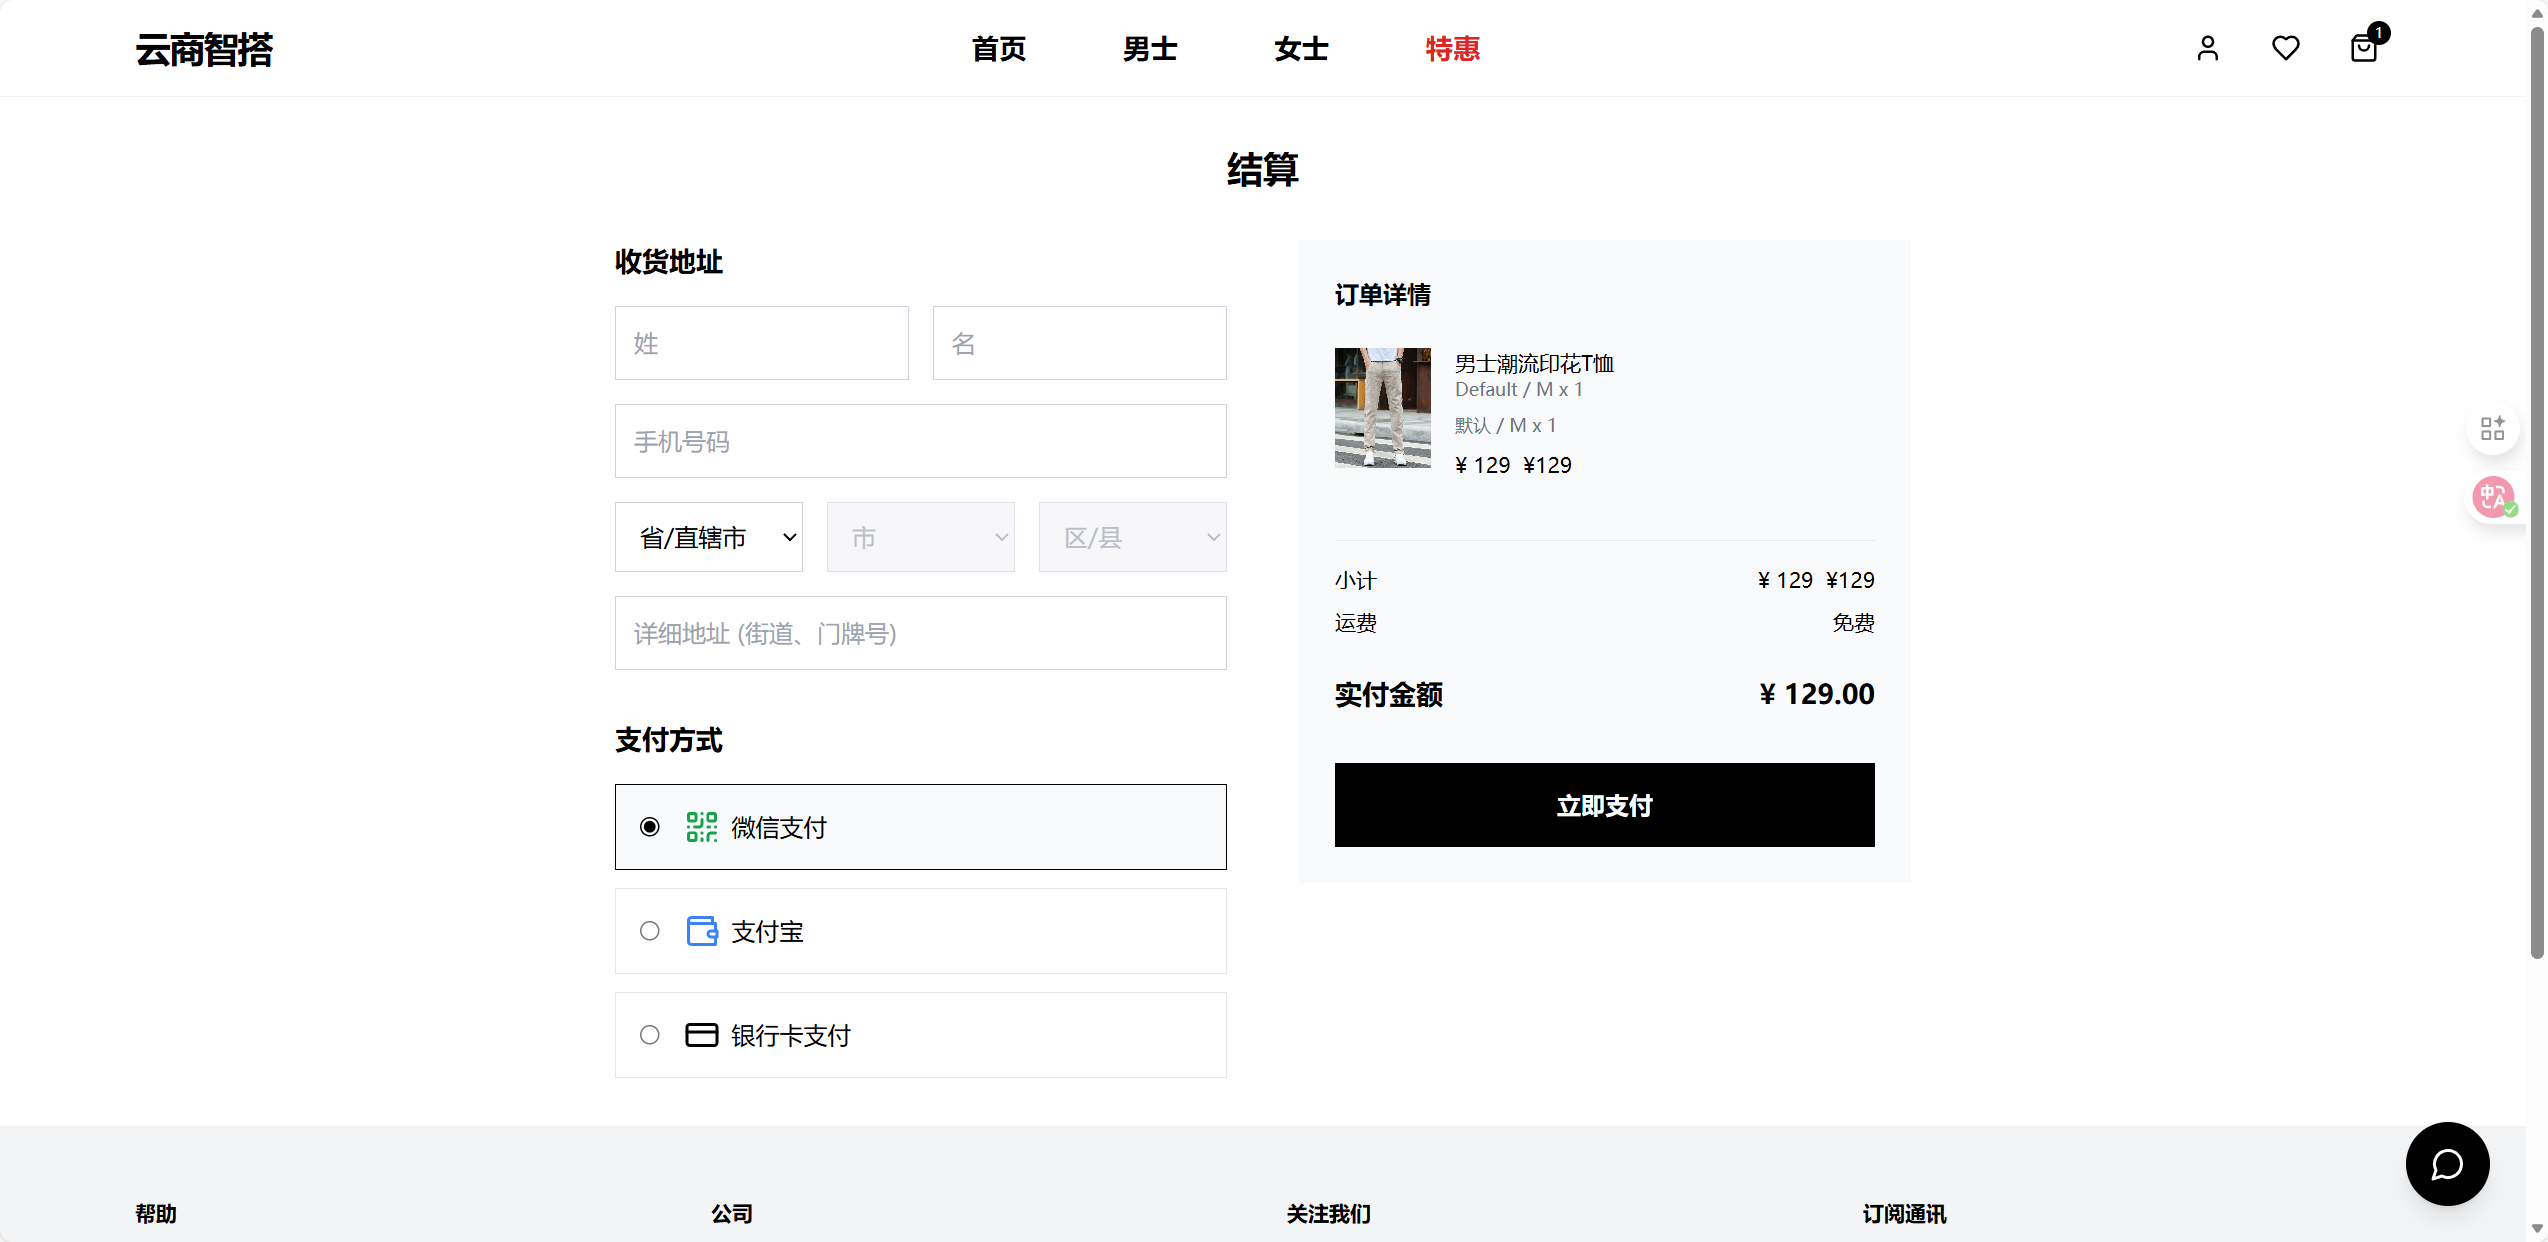2548x1242 pixels.
Task: Click the translation extension icon
Action: pyautogui.click(x=2492, y=497)
